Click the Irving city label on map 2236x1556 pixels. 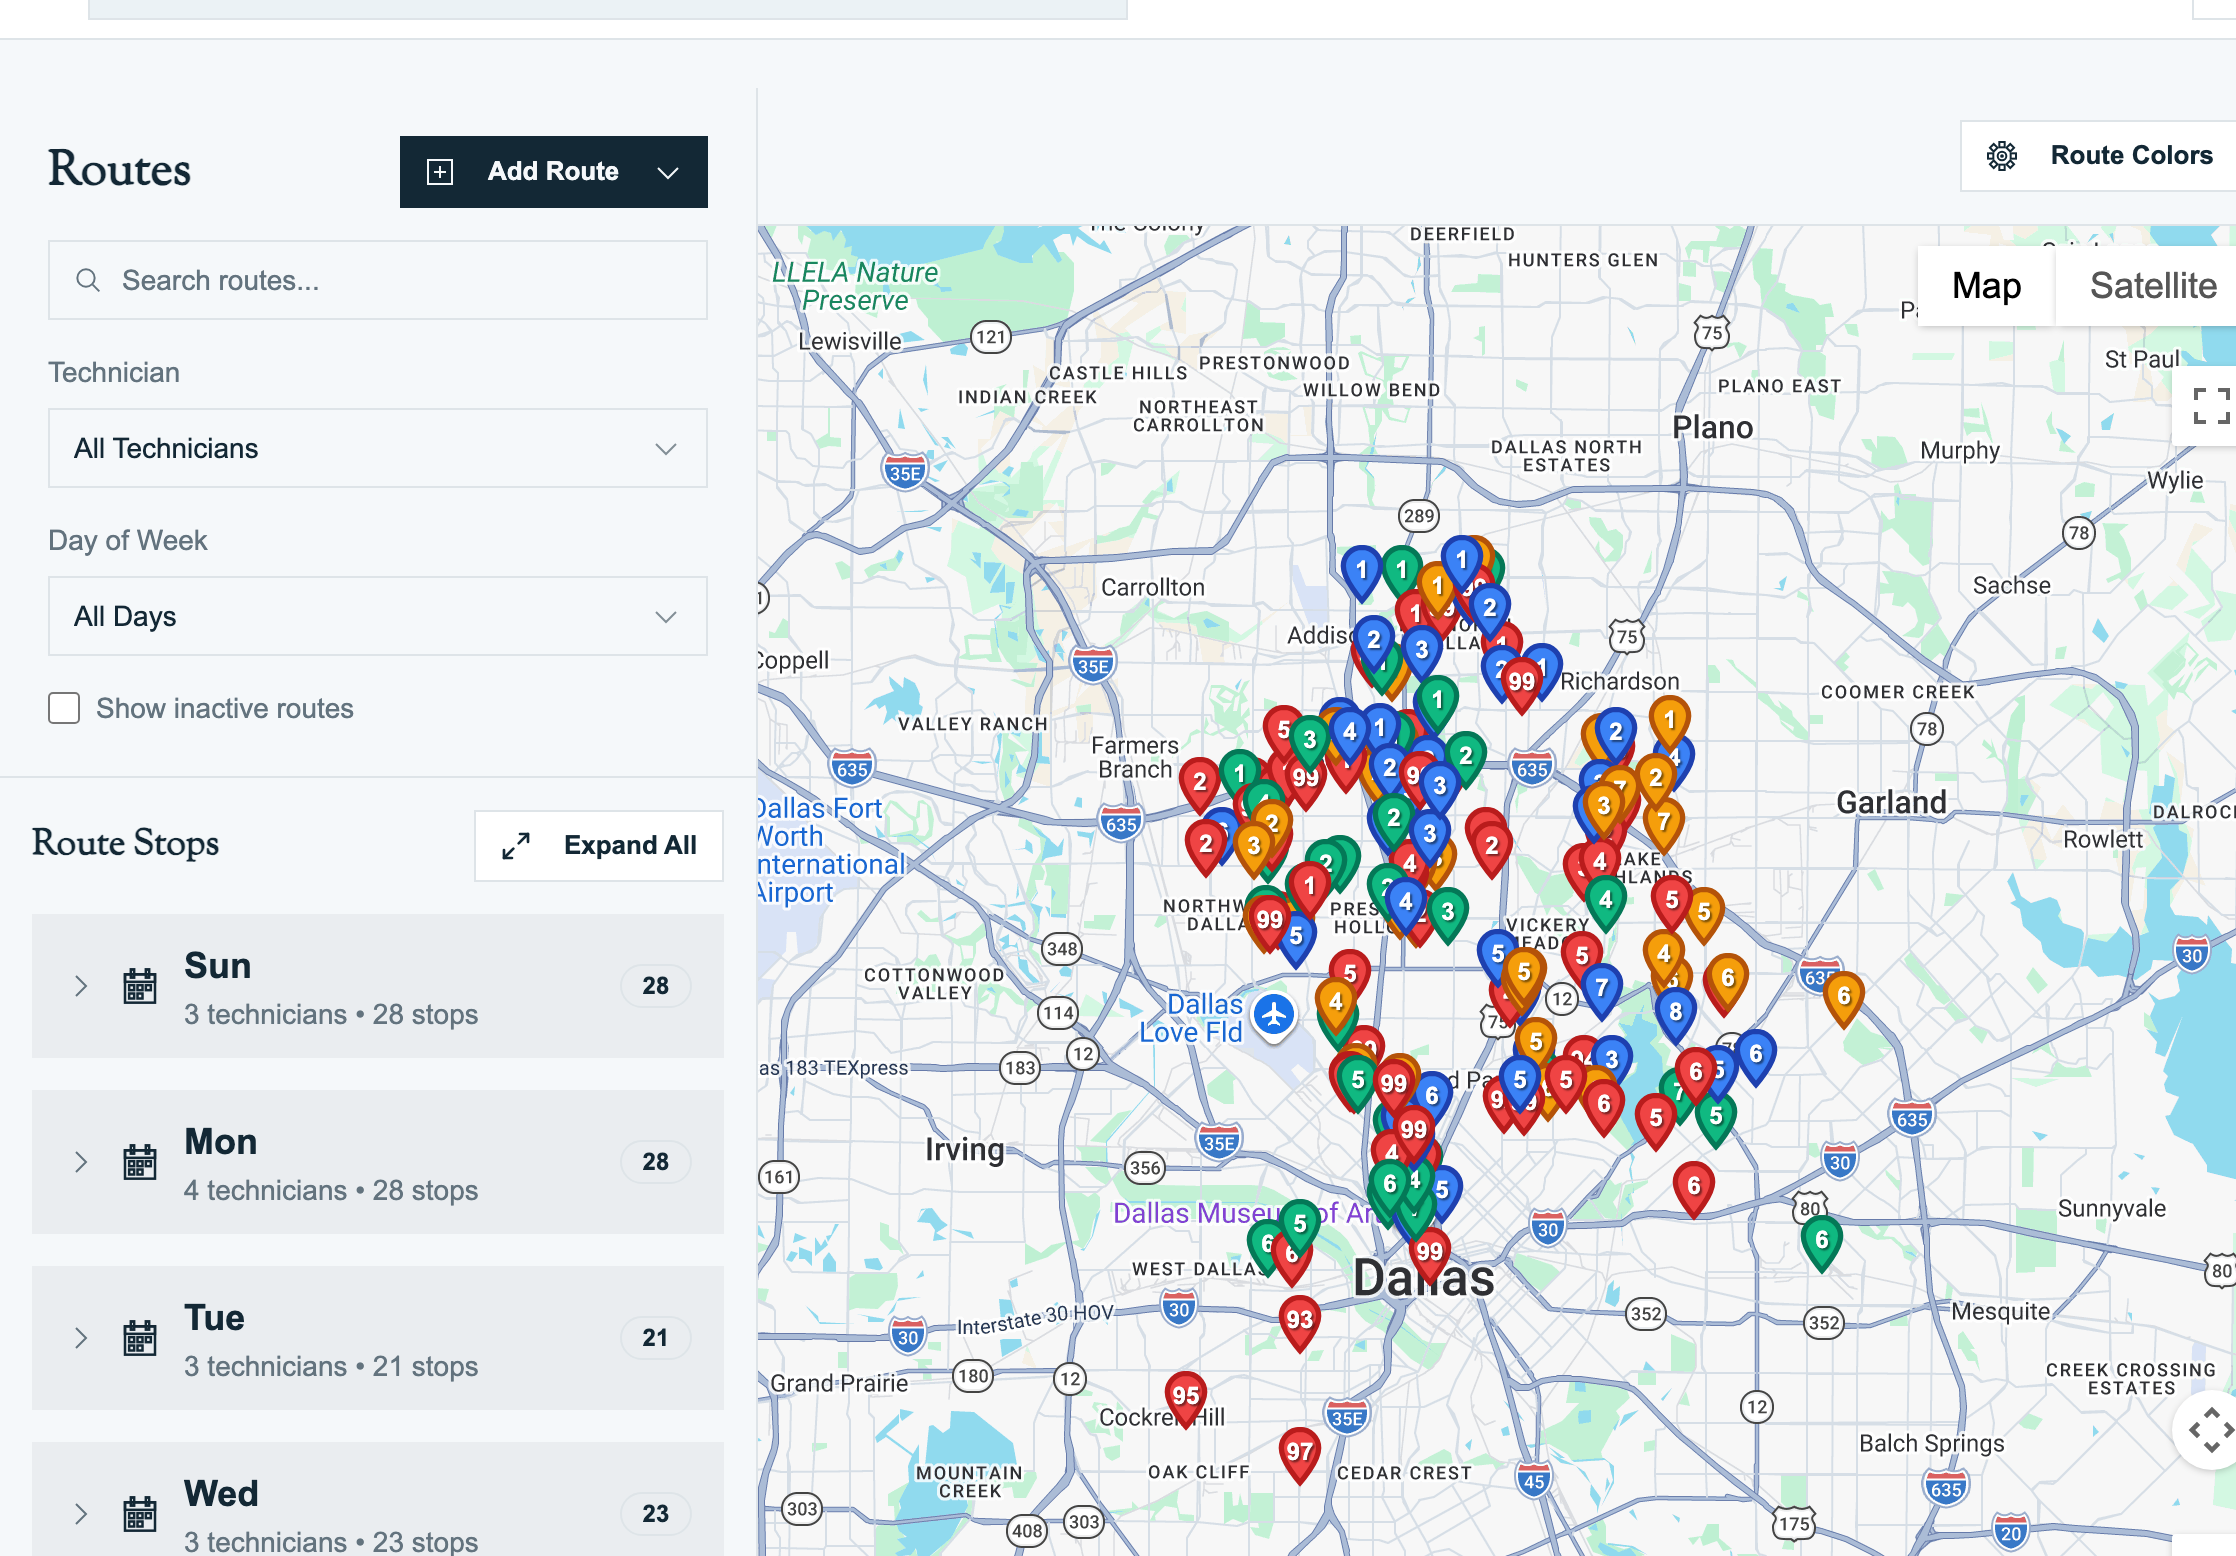click(964, 1150)
